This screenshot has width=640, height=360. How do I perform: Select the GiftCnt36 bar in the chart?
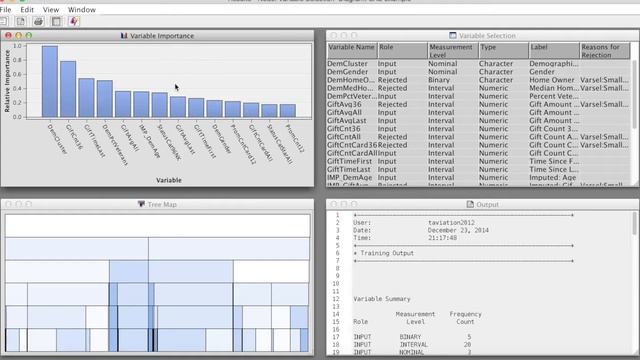tap(68, 89)
